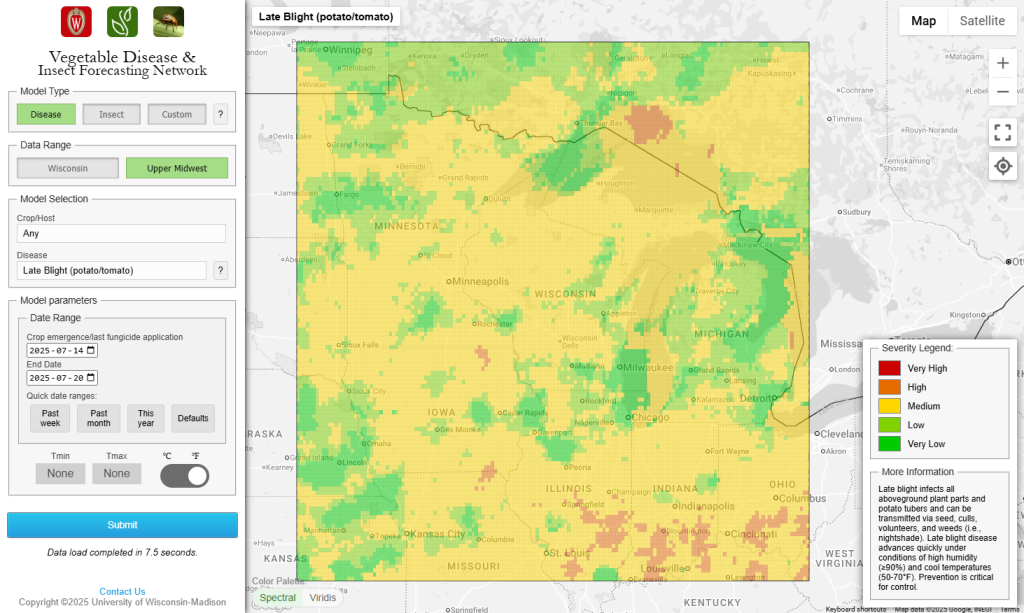
Task: Click the beetle insect photo icon
Action: [x=167, y=20]
